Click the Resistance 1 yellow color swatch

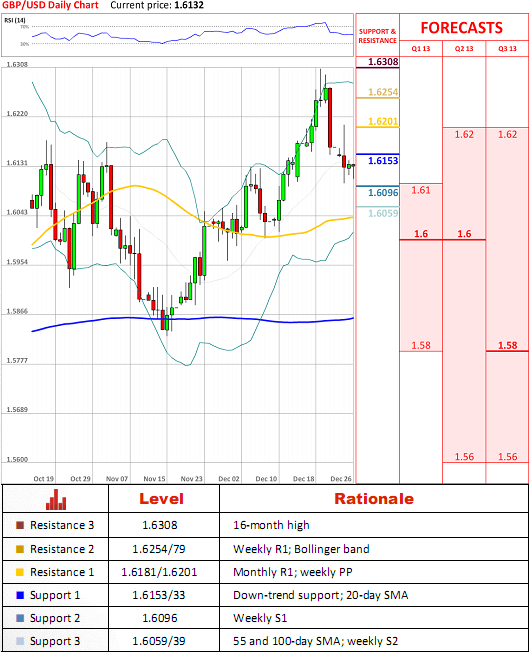[20, 572]
